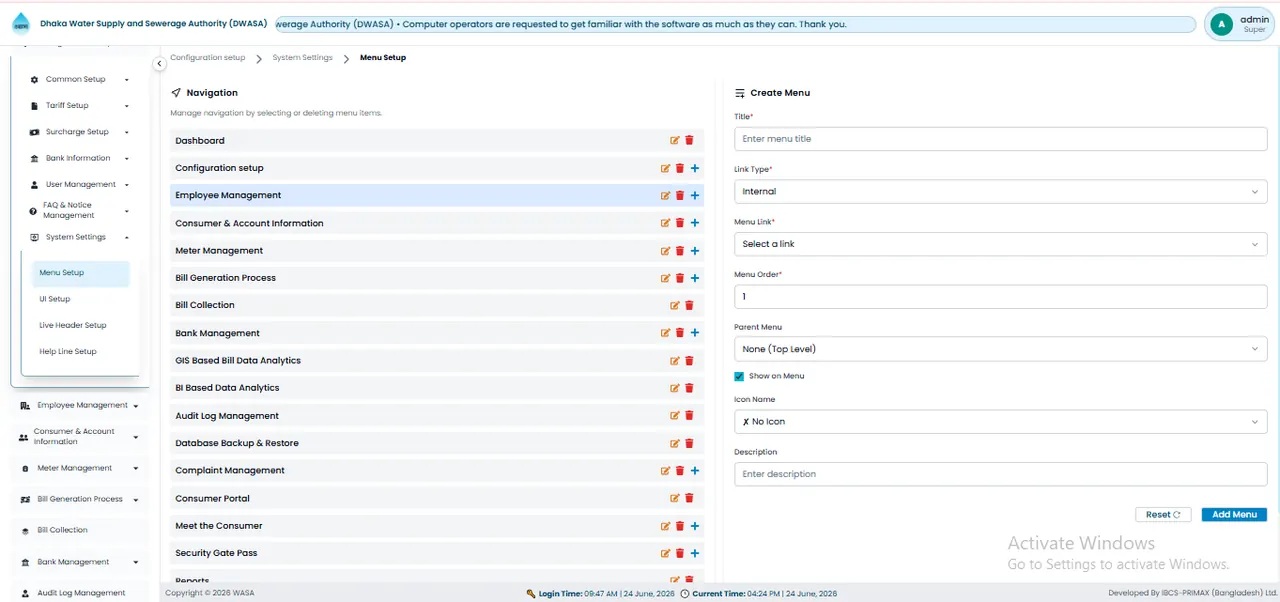Image resolution: width=1280 pixels, height=602 pixels.
Task: Edit the Meter Management navigation entry
Action: [x=666, y=251]
